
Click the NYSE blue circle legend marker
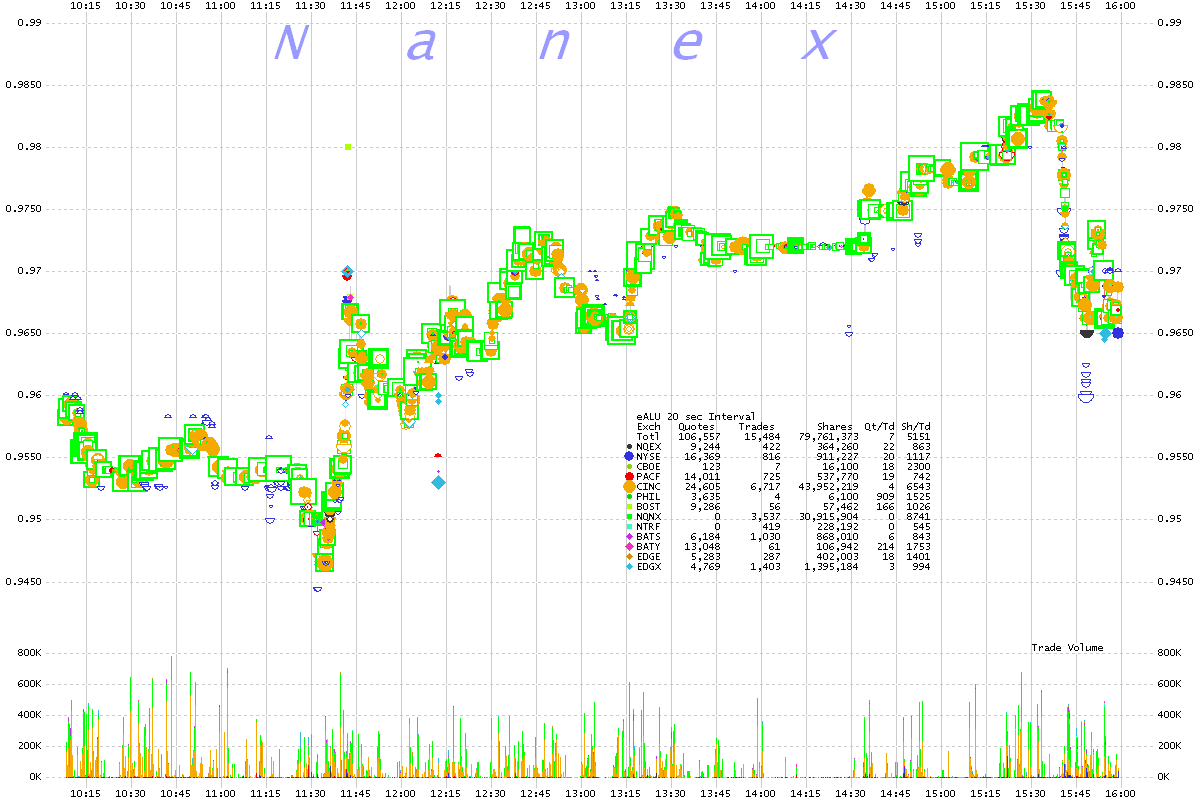pos(628,456)
